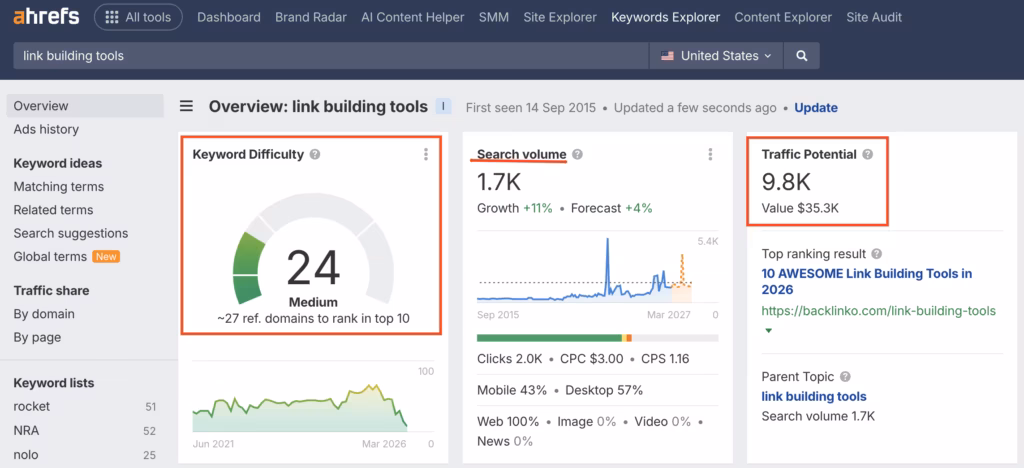Image resolution: width=1024 pixels, height=468 pixels.
Task: View traffic share By domain
Action: [x=44, y=314]
